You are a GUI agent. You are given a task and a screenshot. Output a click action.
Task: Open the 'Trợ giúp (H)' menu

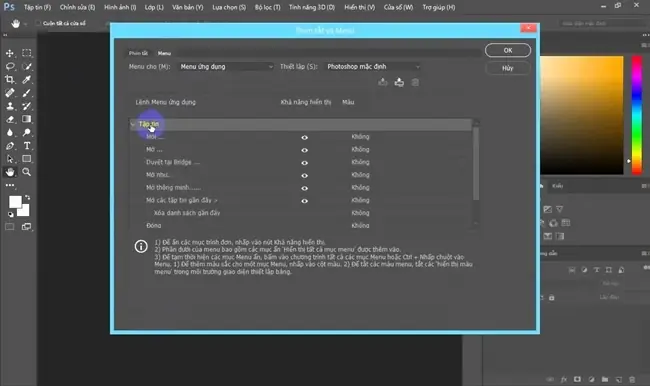(439, 7)
